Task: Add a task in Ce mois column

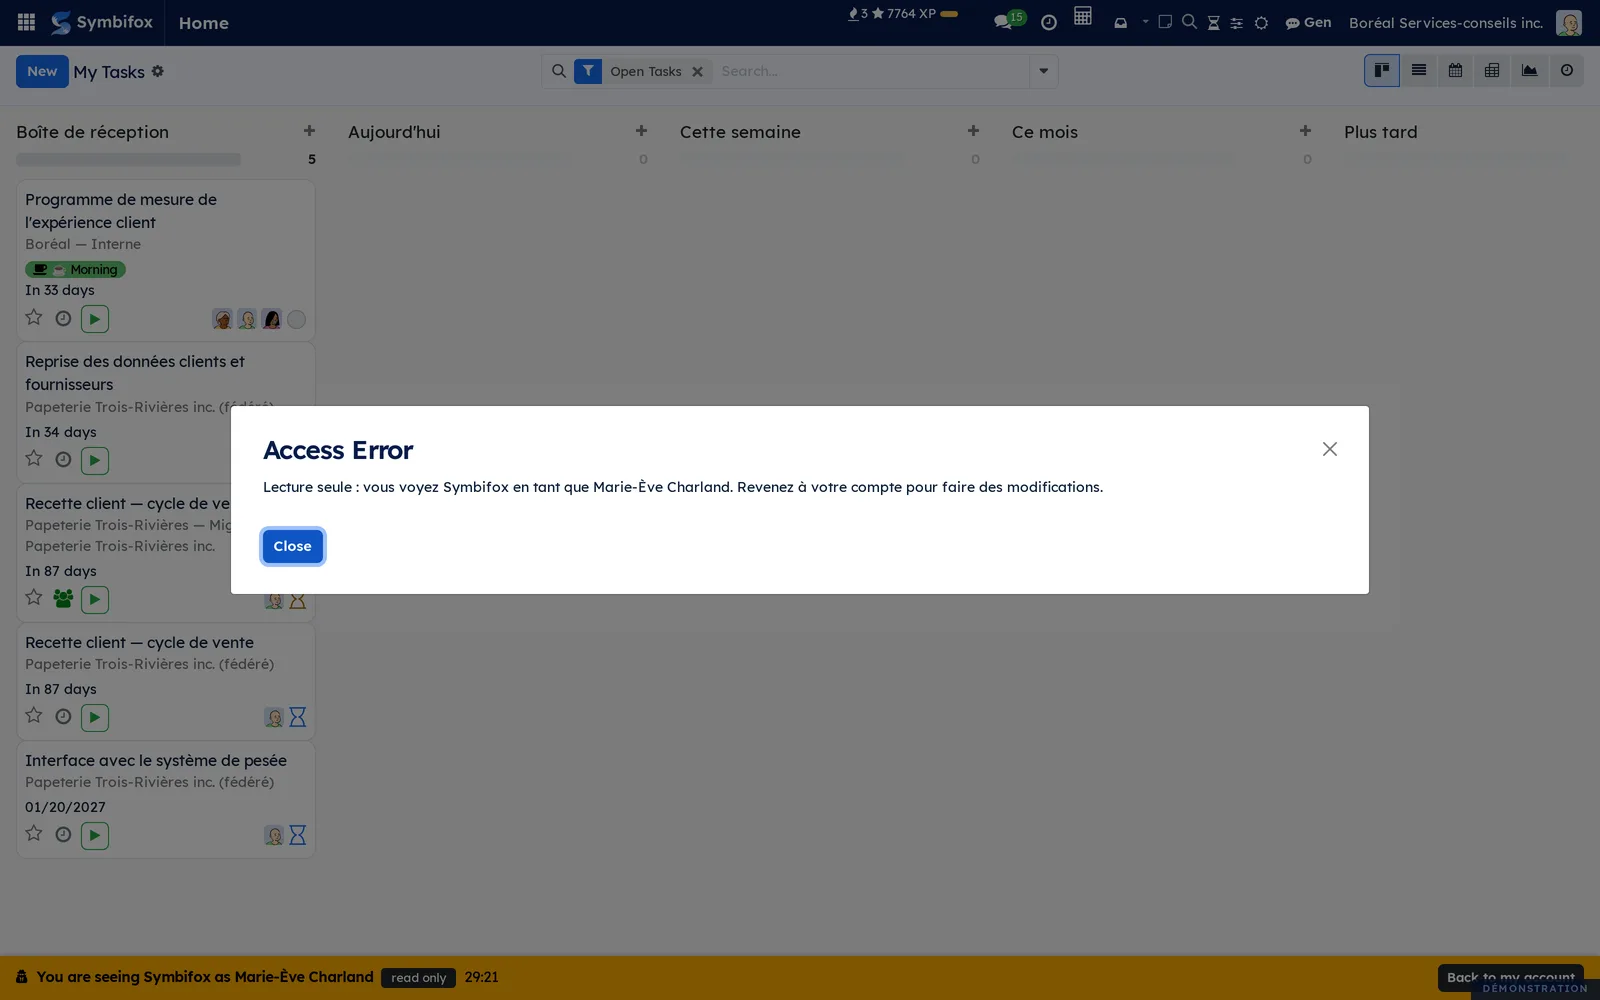Action: tap(1305, 131)
